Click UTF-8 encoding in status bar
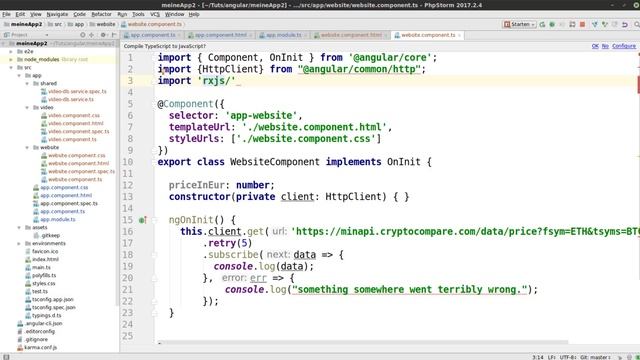Image resolution: width=640 pixels, height=360 pixels. (568, 357)
